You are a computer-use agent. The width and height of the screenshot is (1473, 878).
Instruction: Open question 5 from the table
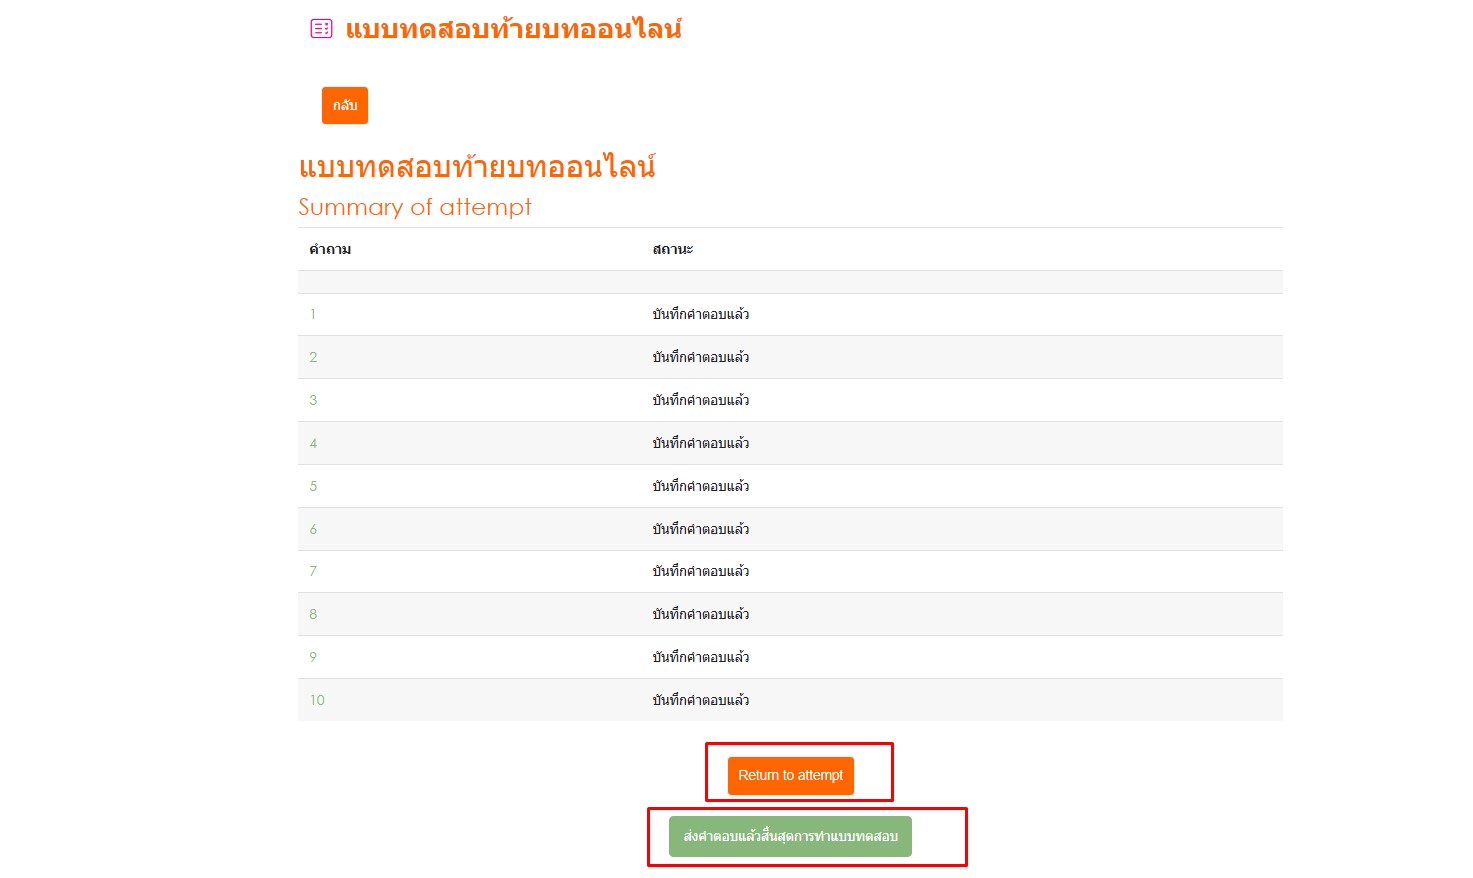point(313,487)
